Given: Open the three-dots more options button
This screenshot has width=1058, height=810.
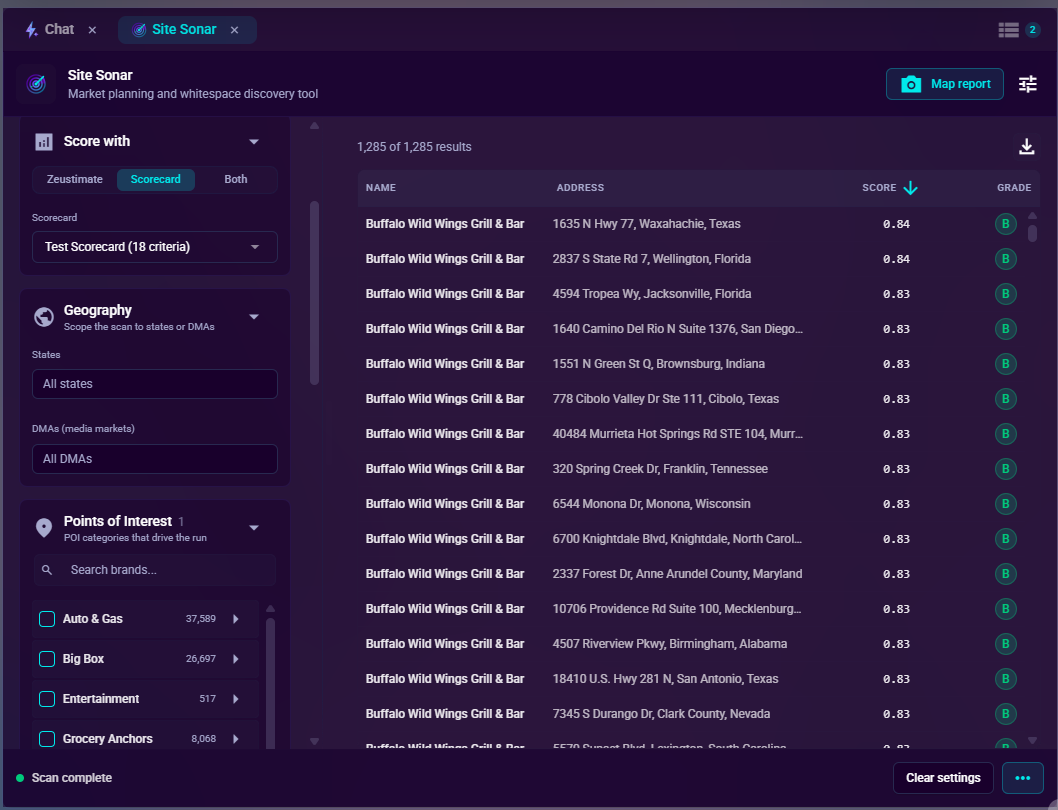Looking at the screenshot, I should coord(1023,778).
